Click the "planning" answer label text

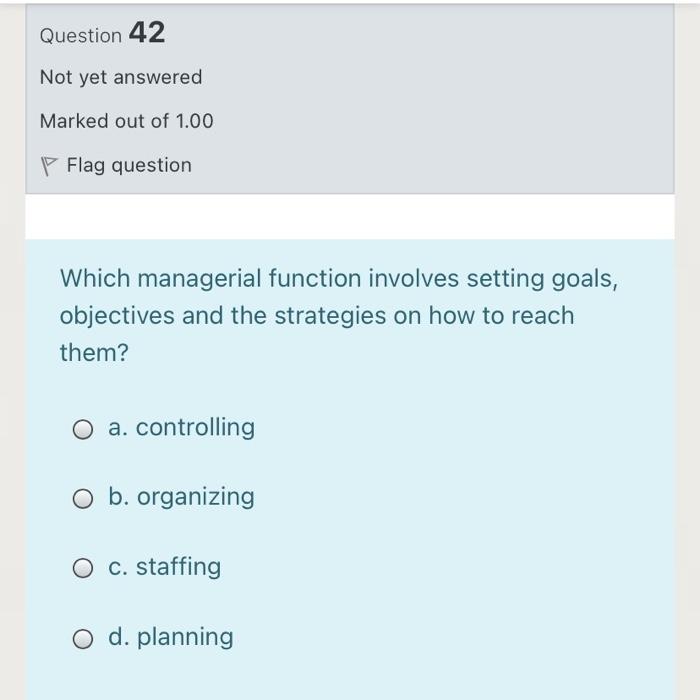click(185, 637)
